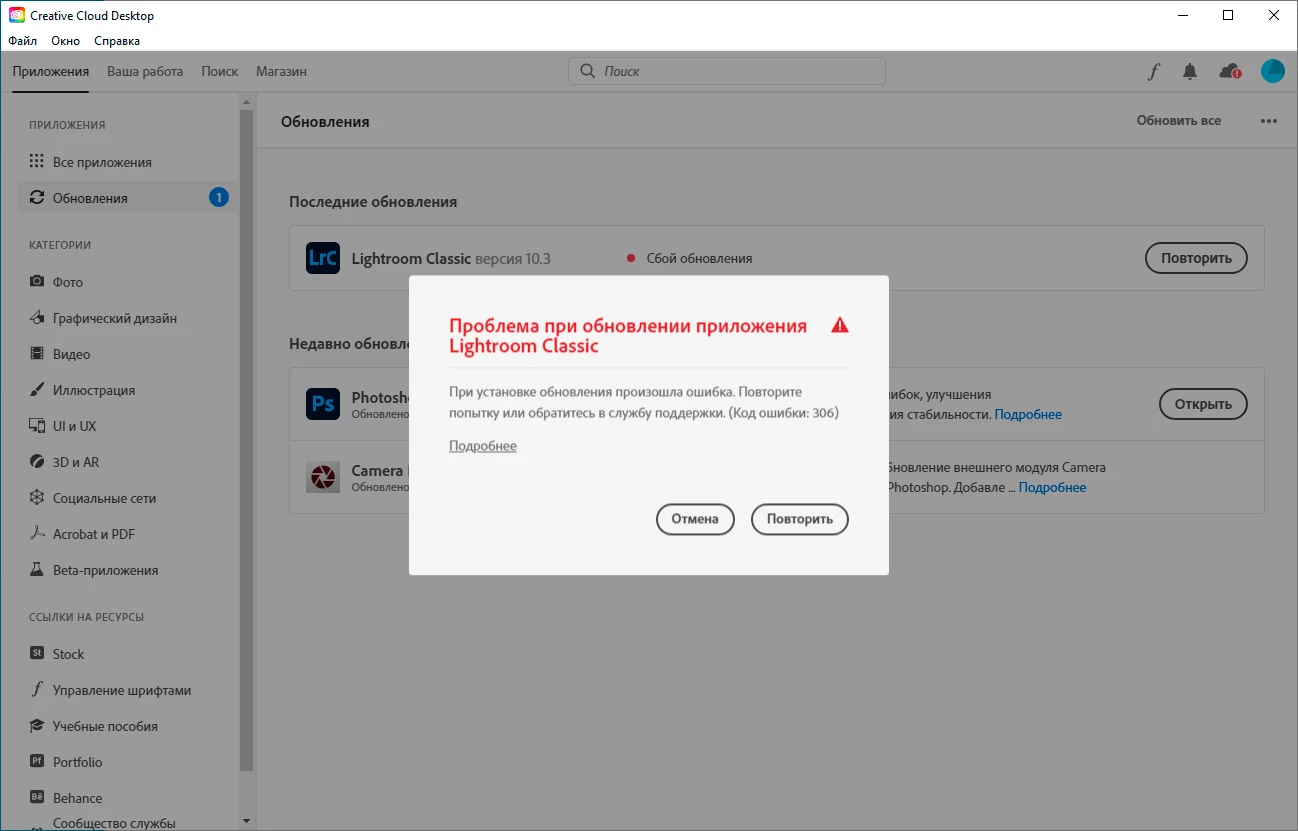Click the font management f icon
Image resolution: width=1298 pixels, height=831 pixels.
click(37, 690)
